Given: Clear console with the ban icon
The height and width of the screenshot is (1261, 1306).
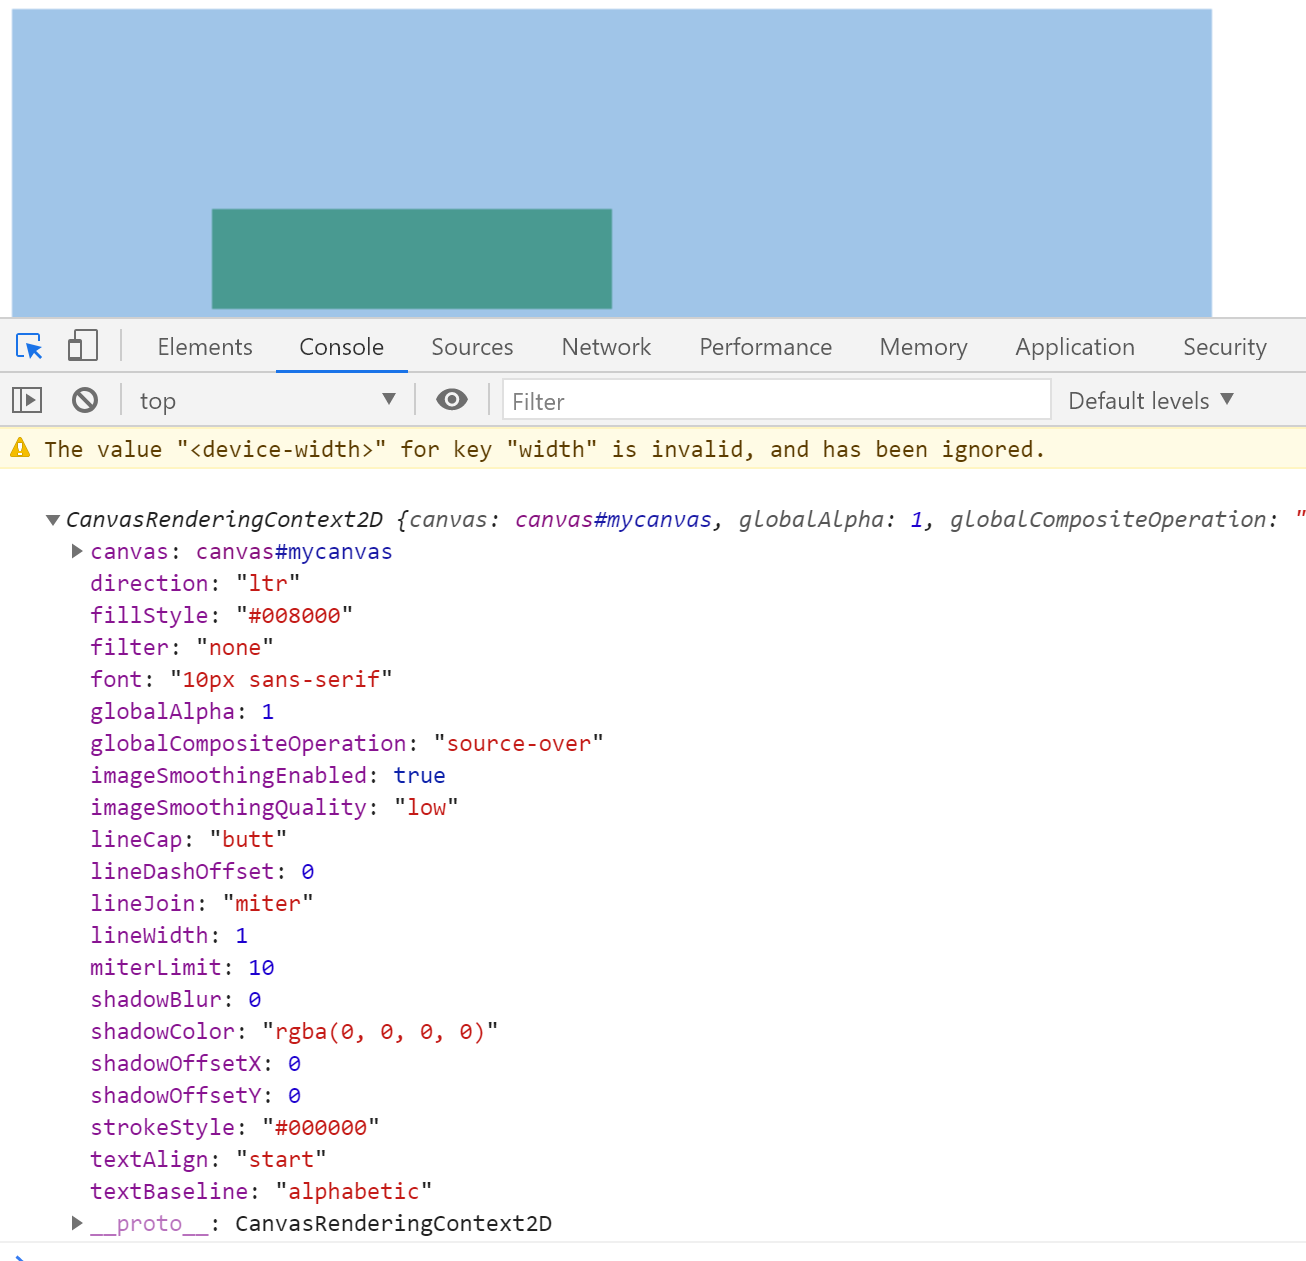Looking at the screenshot, I should pos(85,400).
